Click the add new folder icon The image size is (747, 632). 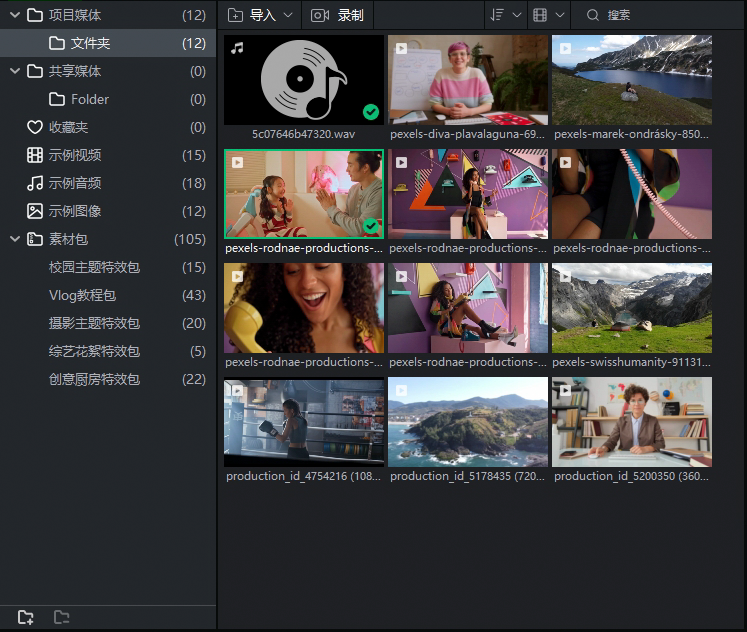click(26, 617)
